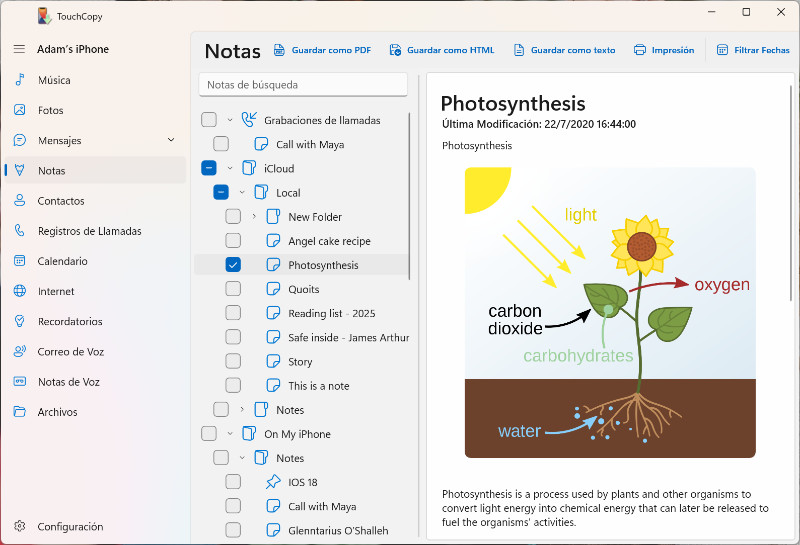Open the Música section

pyautogui.click(x=95, y=80)
